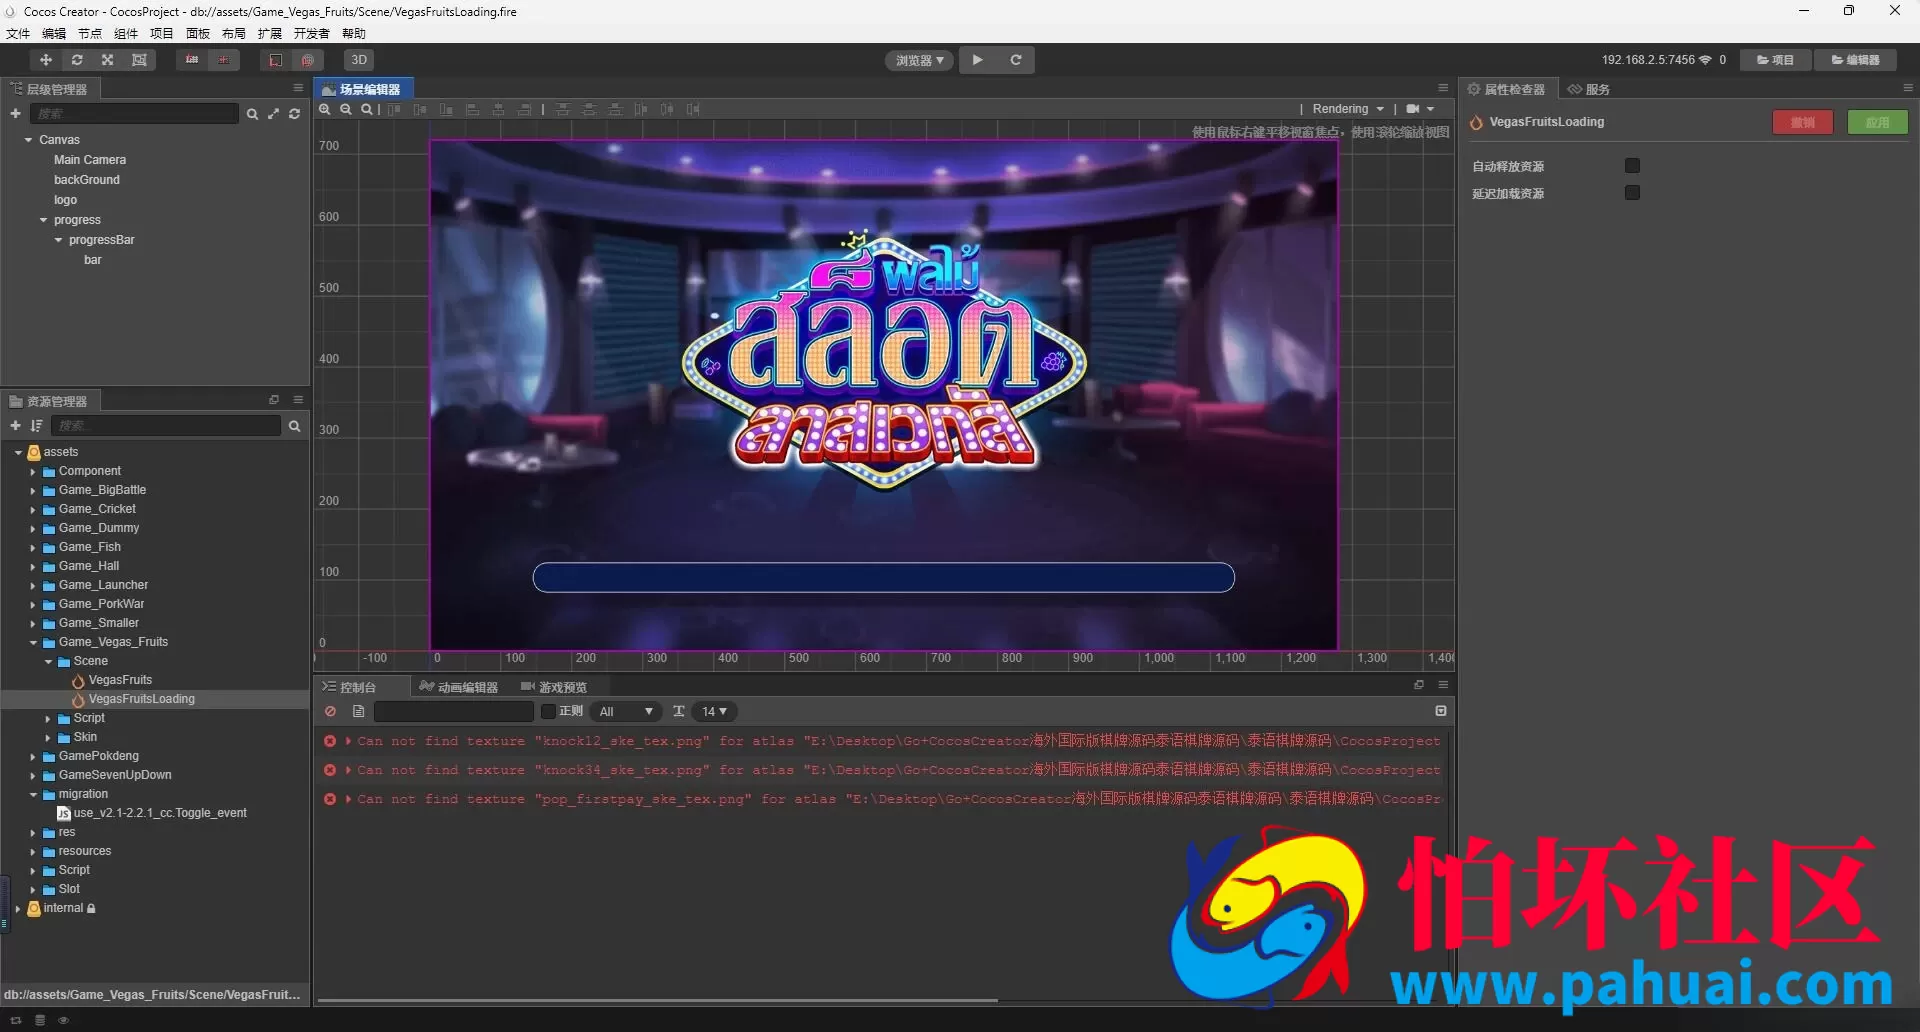The height and width of the screenshot is (1032, 1920).
Task: Expand the Game_BigBattle folder
Action: click(32, 491)
